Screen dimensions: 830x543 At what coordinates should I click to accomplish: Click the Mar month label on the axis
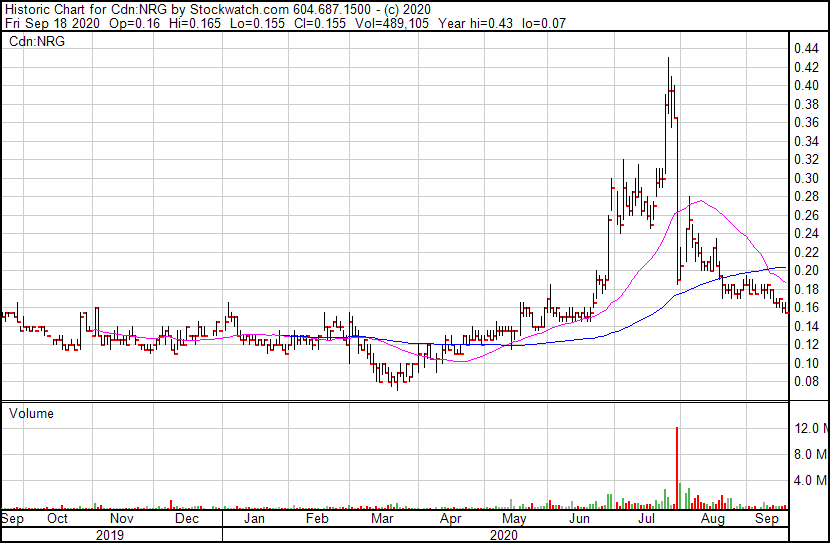[382, 518]
